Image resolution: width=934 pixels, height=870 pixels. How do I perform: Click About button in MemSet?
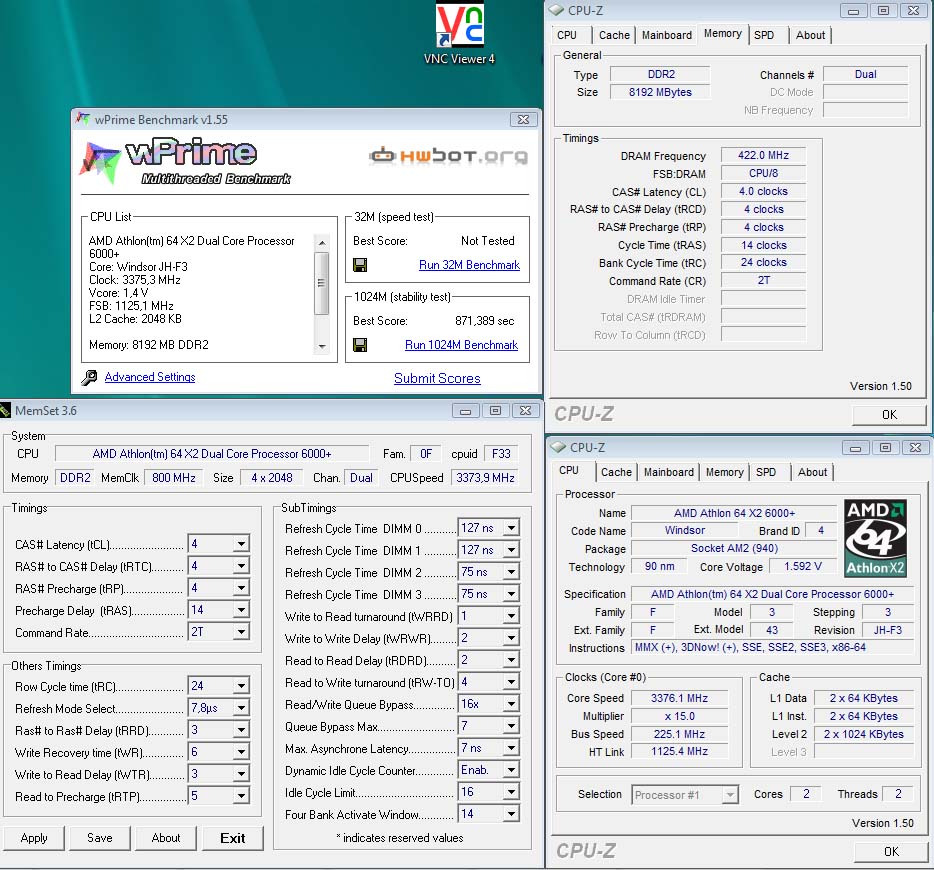[x=166, y=838]
